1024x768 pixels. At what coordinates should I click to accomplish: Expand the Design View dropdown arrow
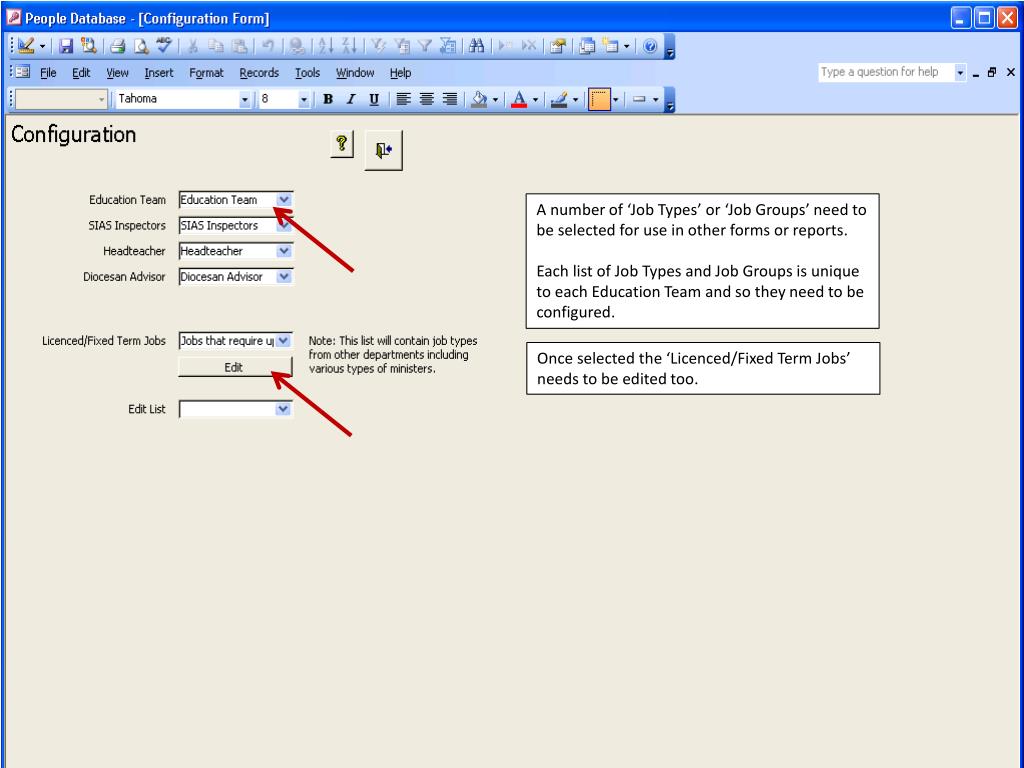point(42,46)
